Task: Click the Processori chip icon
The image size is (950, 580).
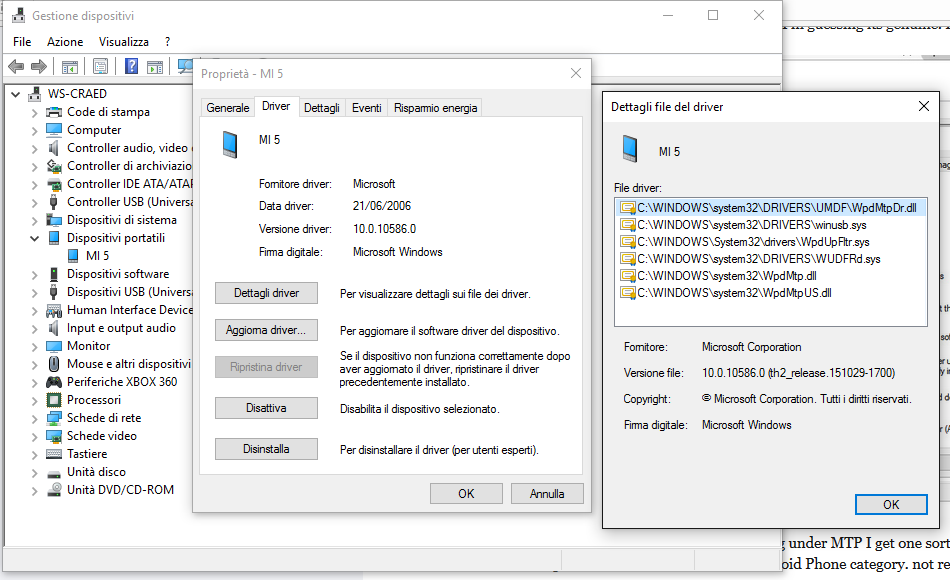Action: (54, 400)
